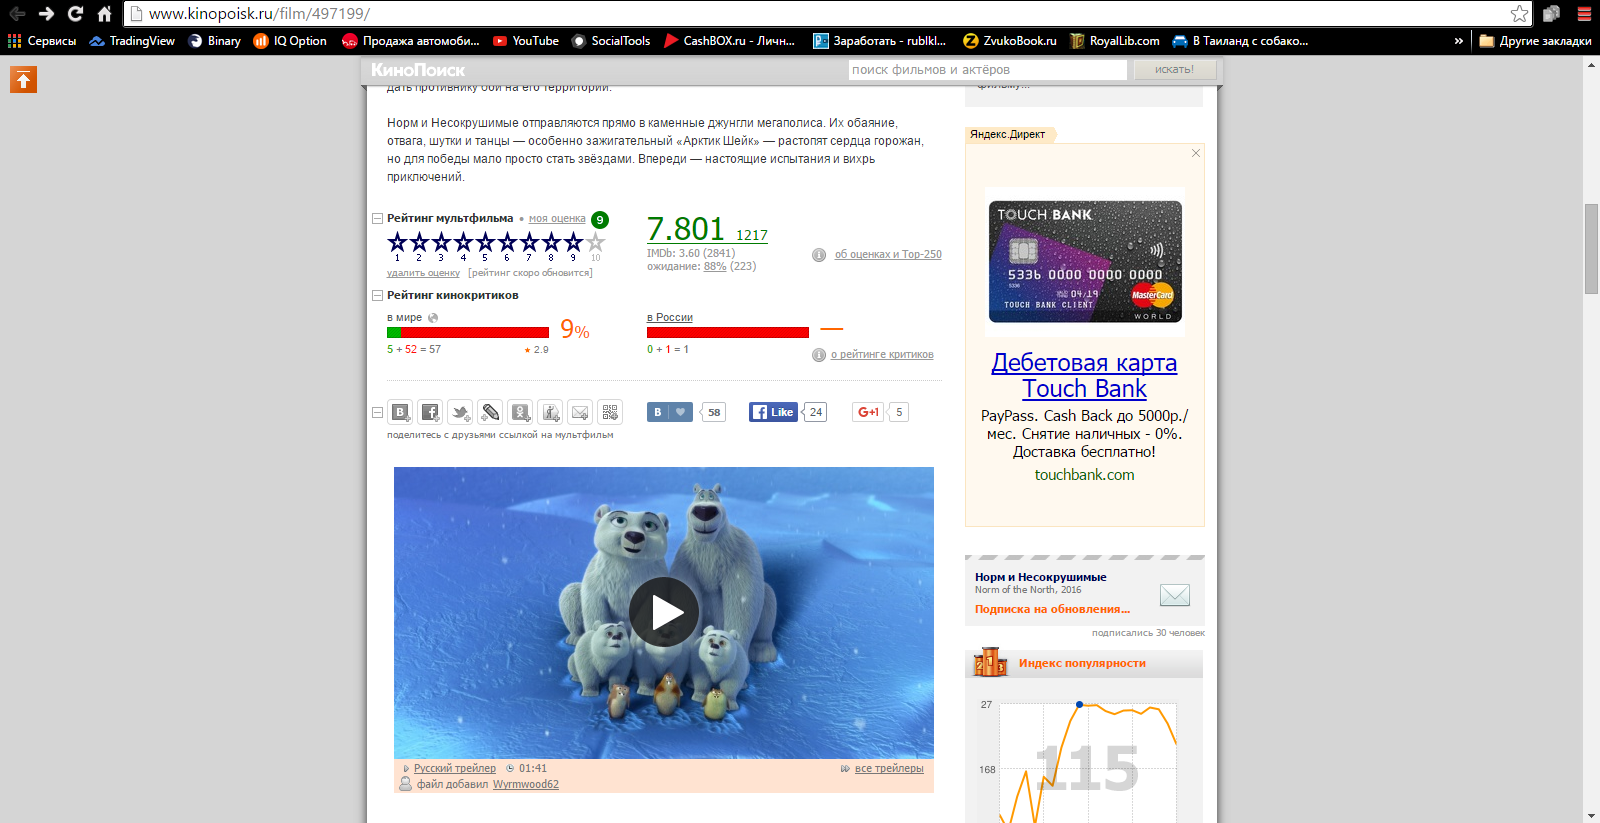Image resolution: width=1600 pixels, height=823 pixels.
Task: Open 'о рейтинге критиков' link
Action: pyautogui.click(x=882, y=355)
